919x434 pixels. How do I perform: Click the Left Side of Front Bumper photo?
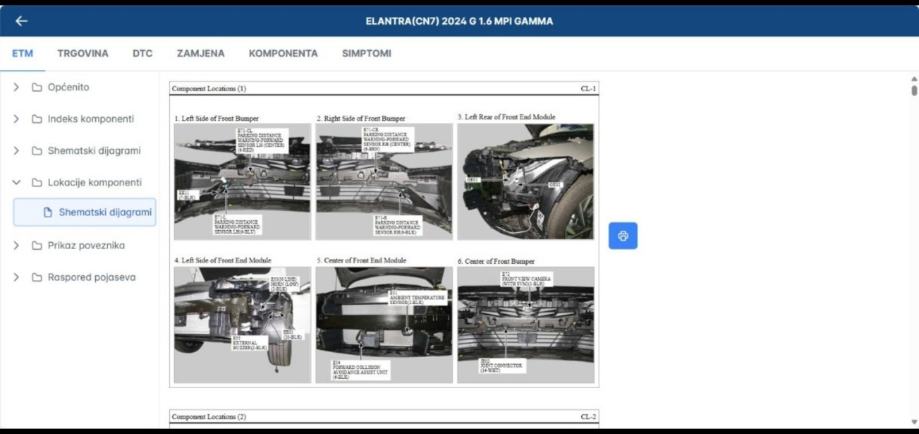tap(242, 182)
